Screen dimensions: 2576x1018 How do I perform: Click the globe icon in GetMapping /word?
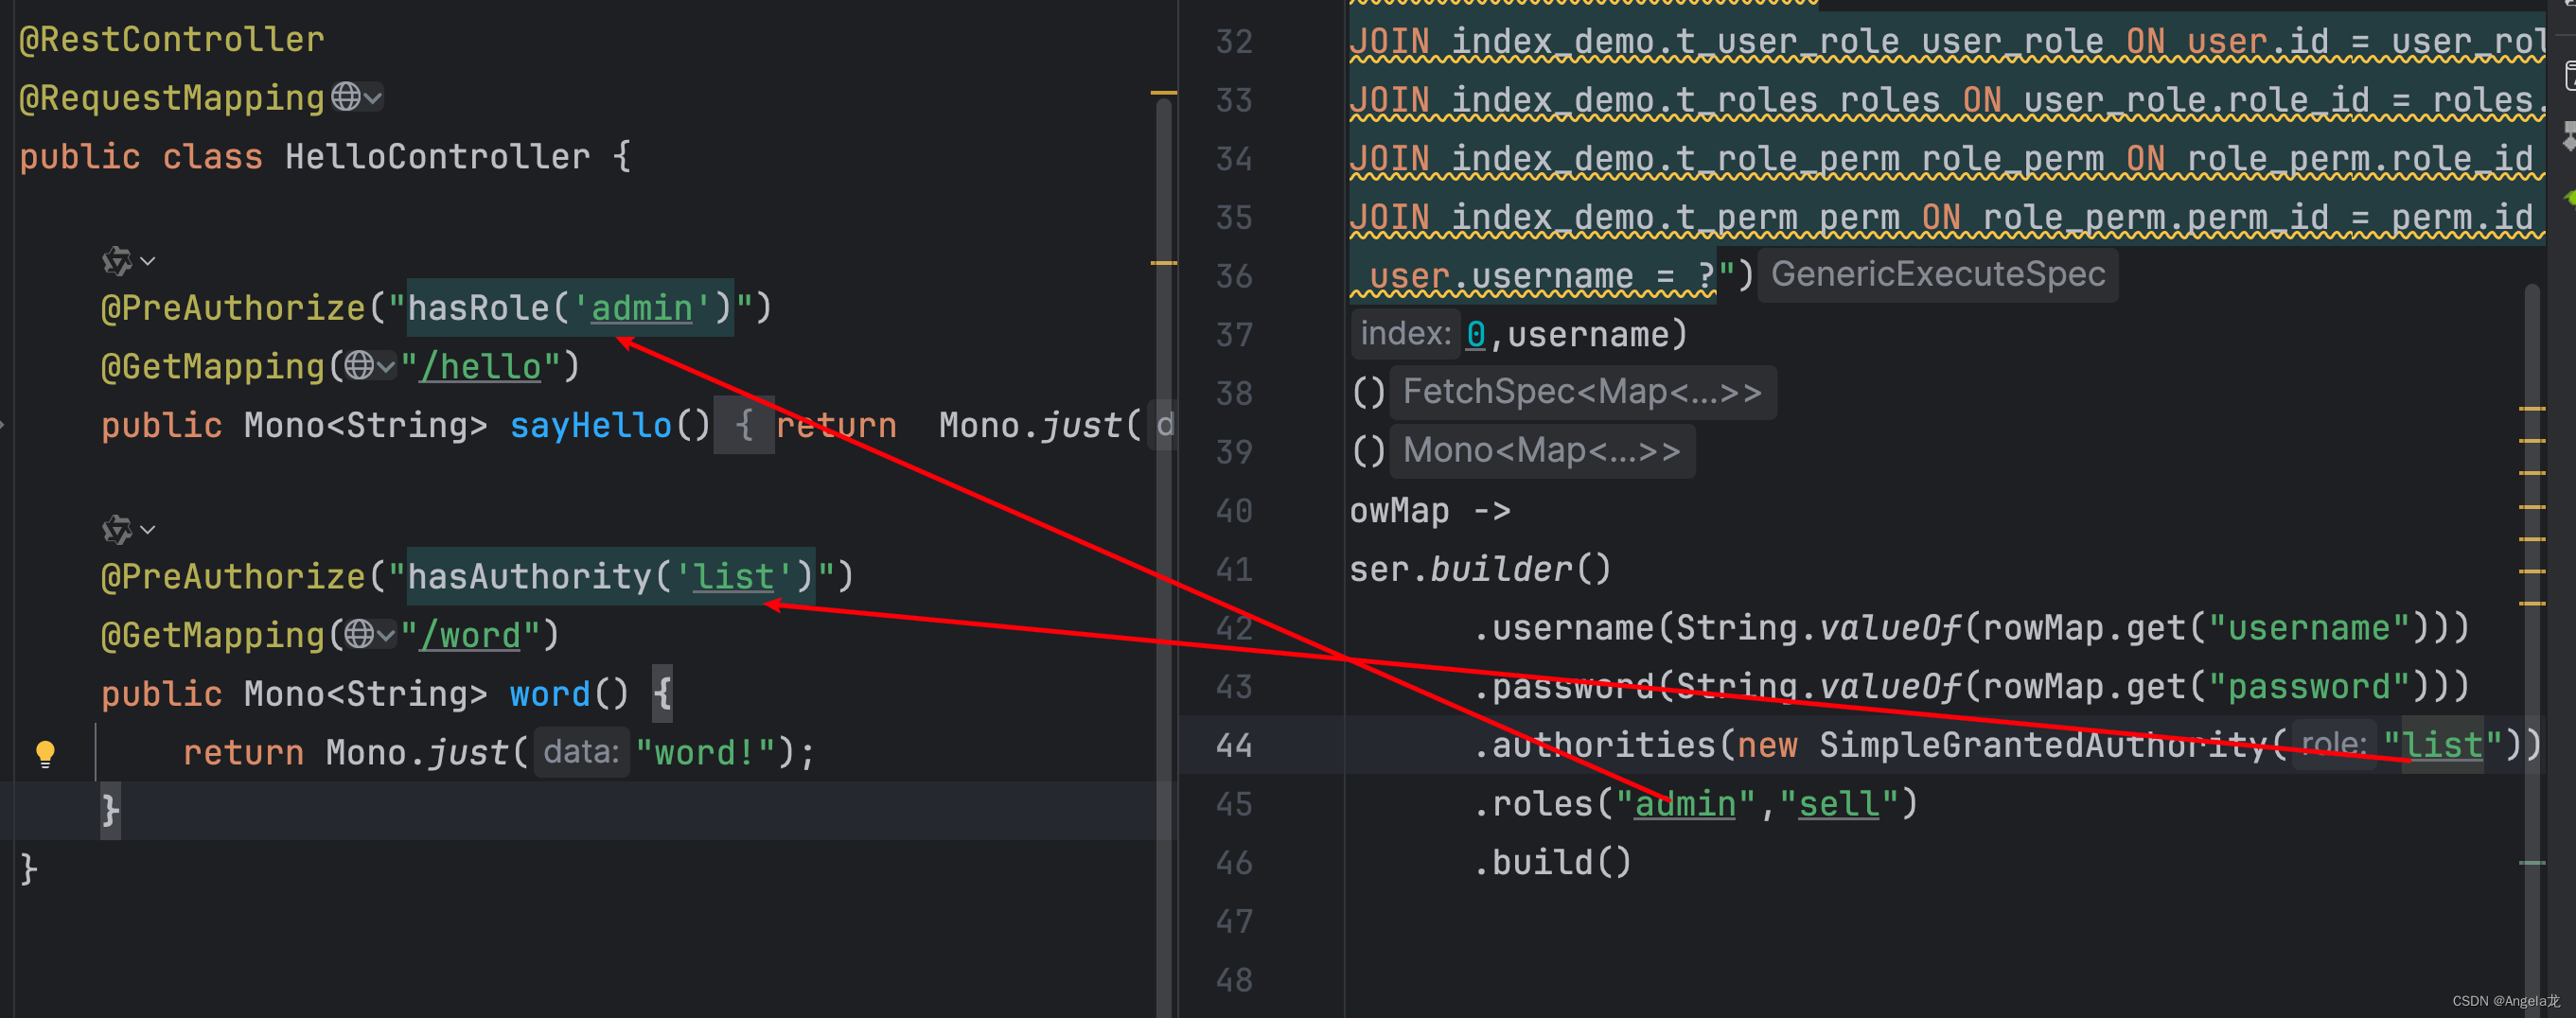coord(359,634)
